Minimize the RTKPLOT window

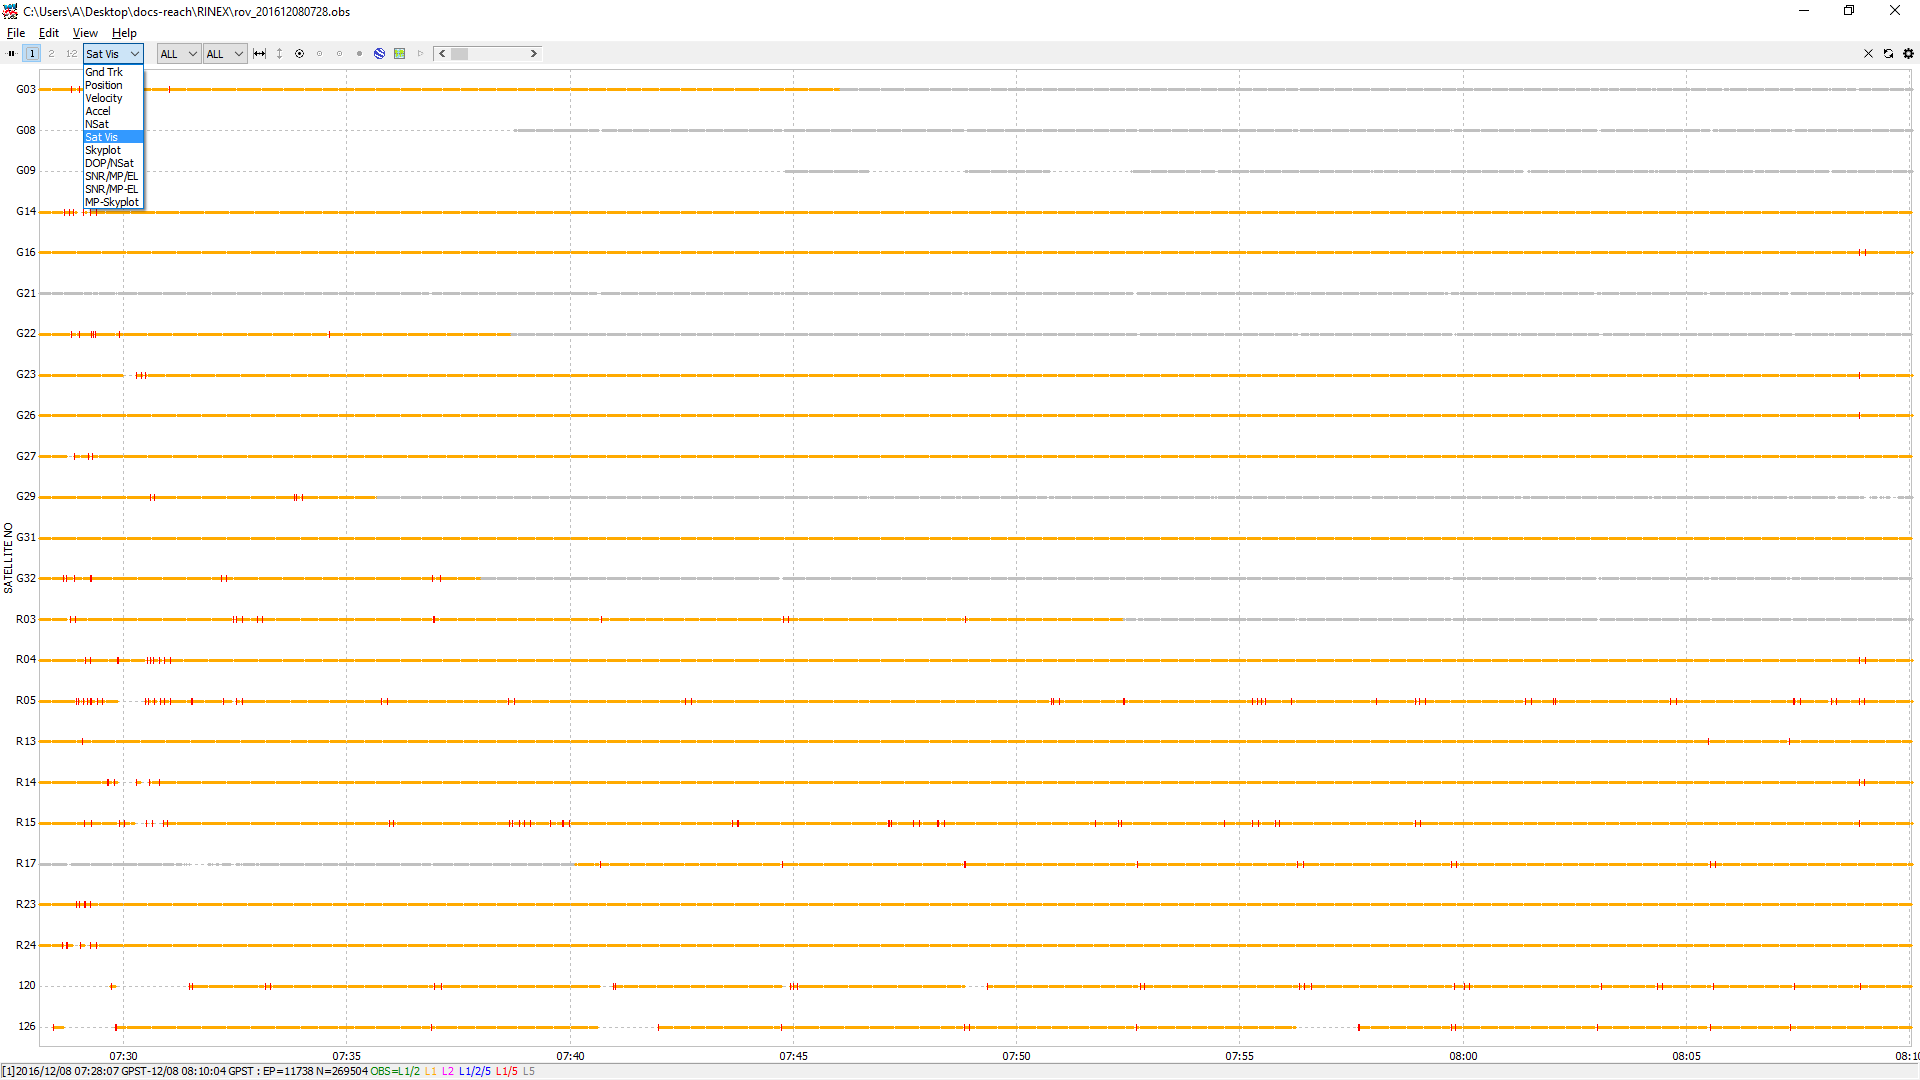tap(1804, 11)
